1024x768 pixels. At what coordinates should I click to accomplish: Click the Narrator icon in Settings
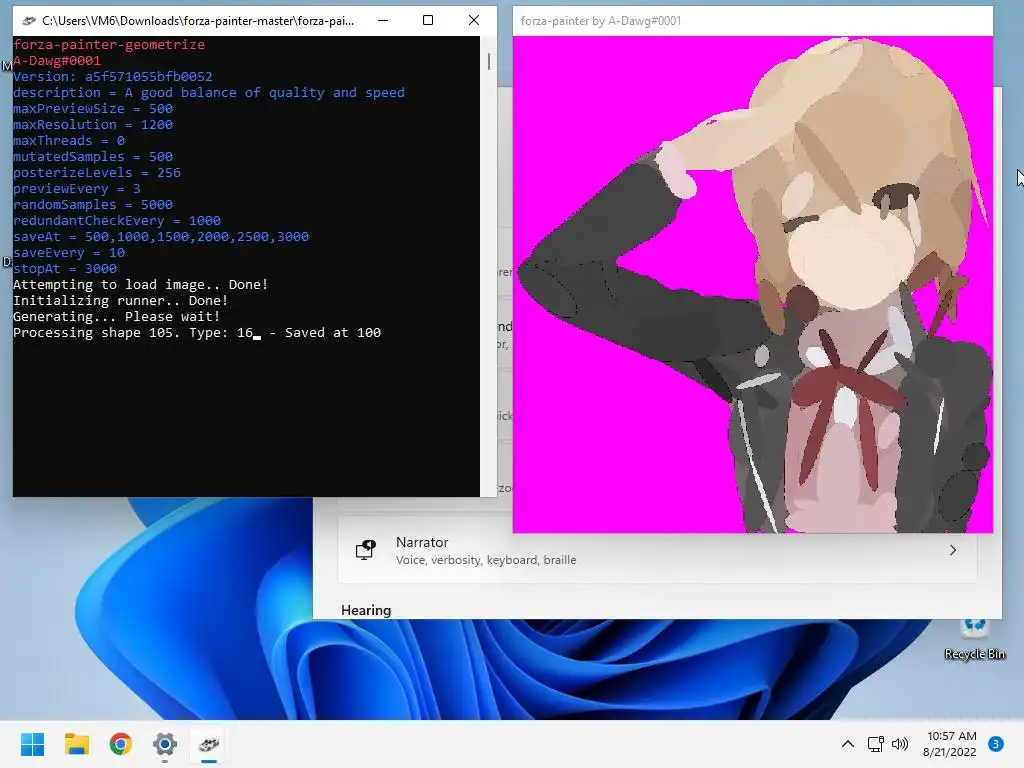[366, 551]
